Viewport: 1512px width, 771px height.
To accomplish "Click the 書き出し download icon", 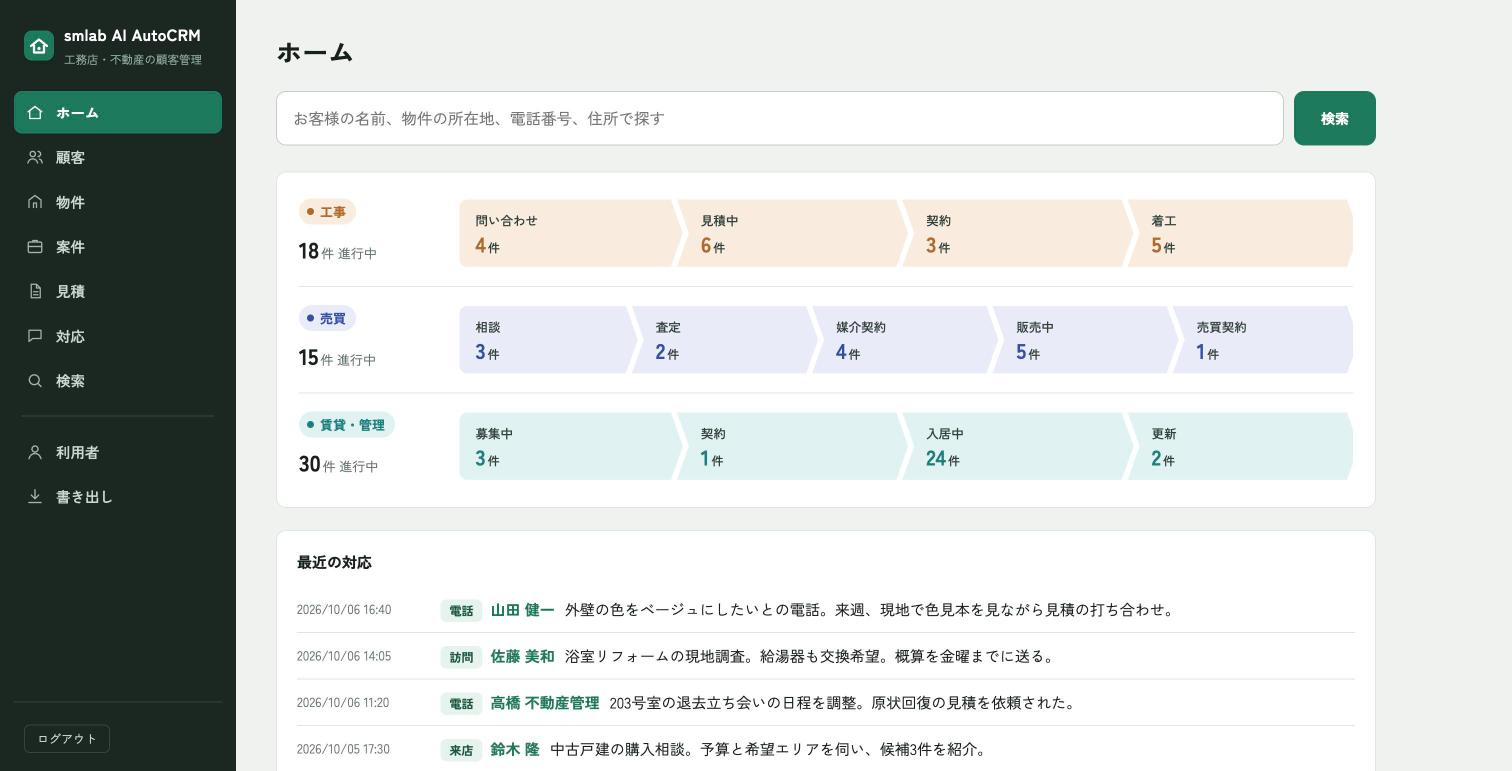I will click(35, 497).
